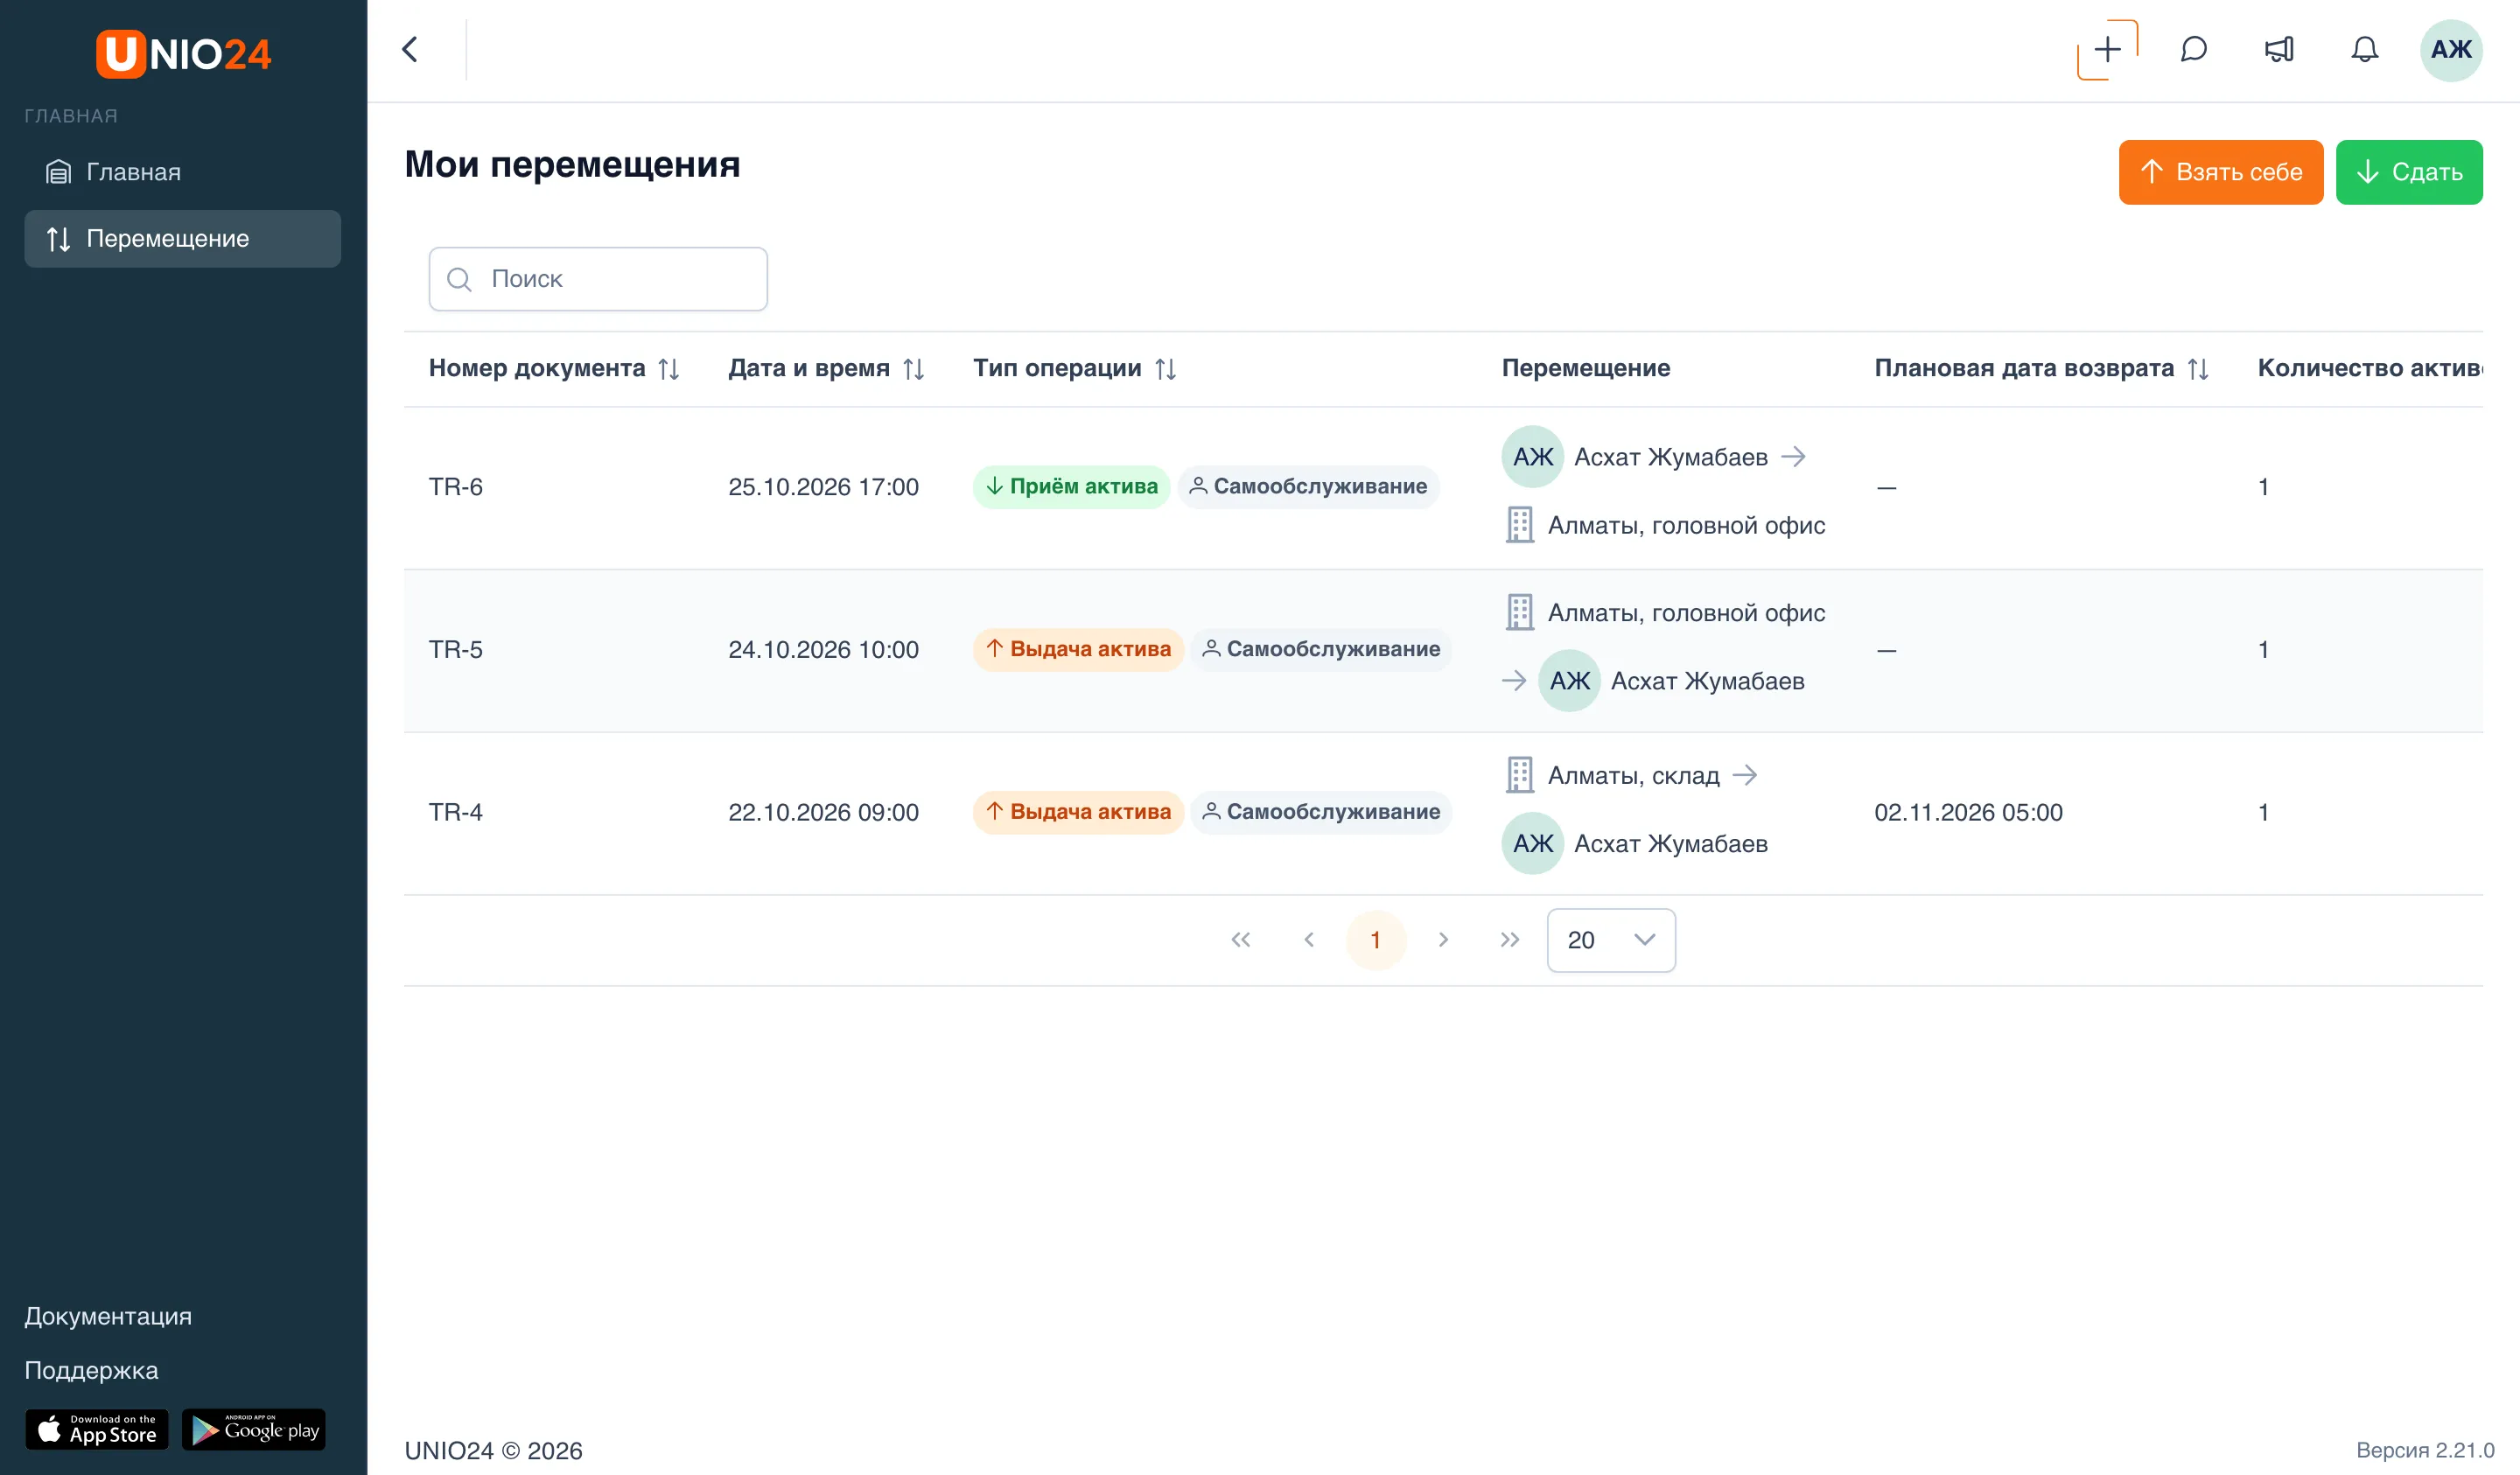Open the plus quick-create icon
2520x1475 pixels.
click(x=2107, y=50)
